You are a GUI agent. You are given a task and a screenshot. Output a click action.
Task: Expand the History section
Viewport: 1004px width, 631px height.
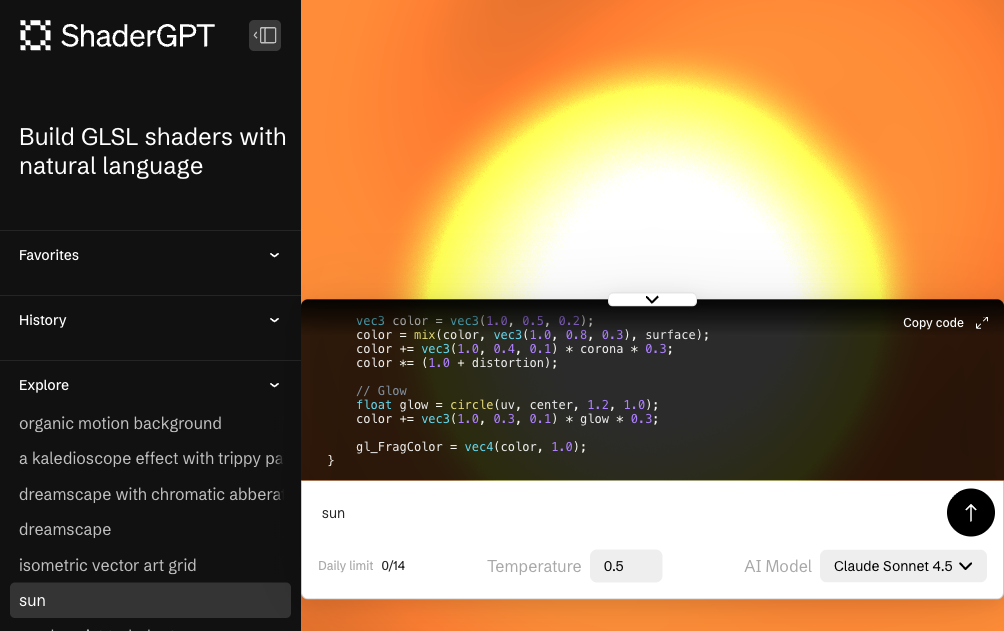point(274,320)
